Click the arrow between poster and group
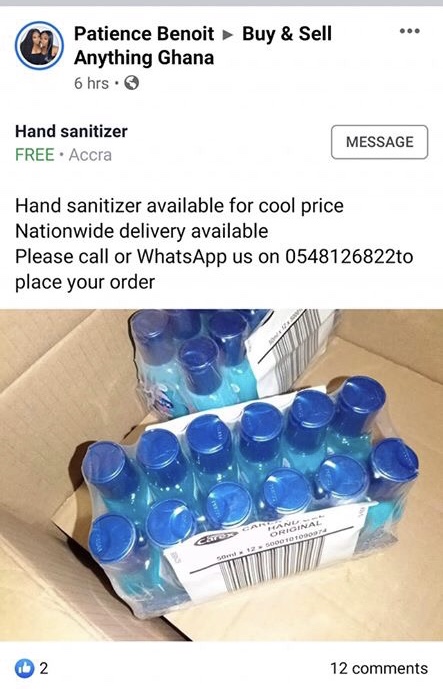This screenshot has height=689, width=443. [x=228, y=34]
